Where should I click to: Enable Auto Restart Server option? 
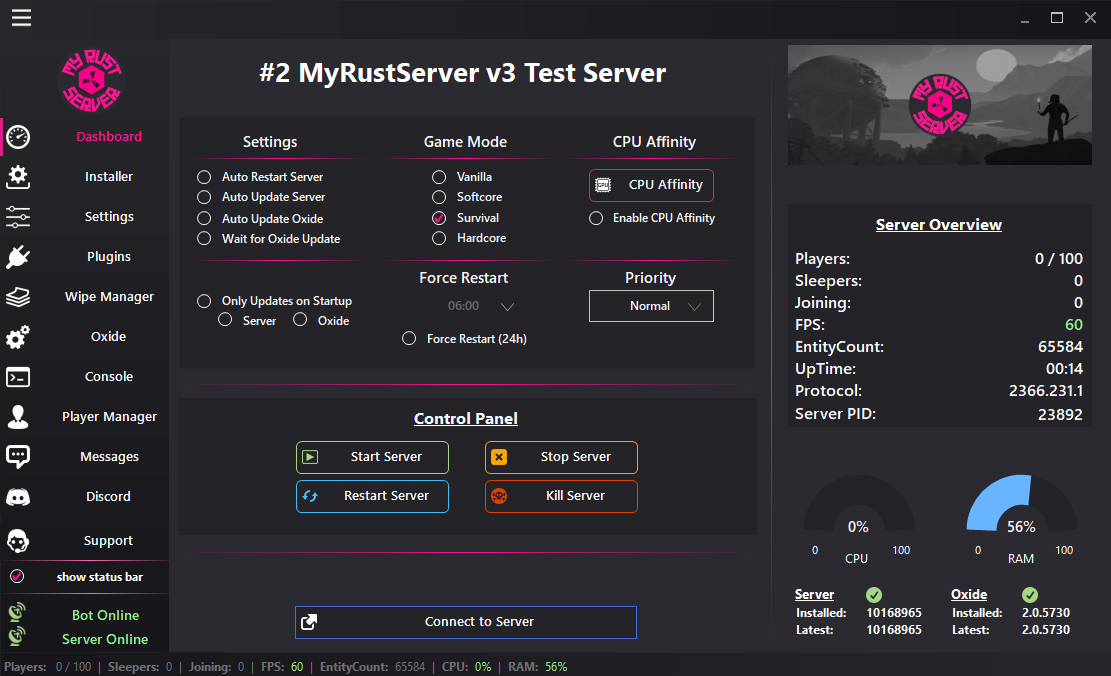click(204, 177)
